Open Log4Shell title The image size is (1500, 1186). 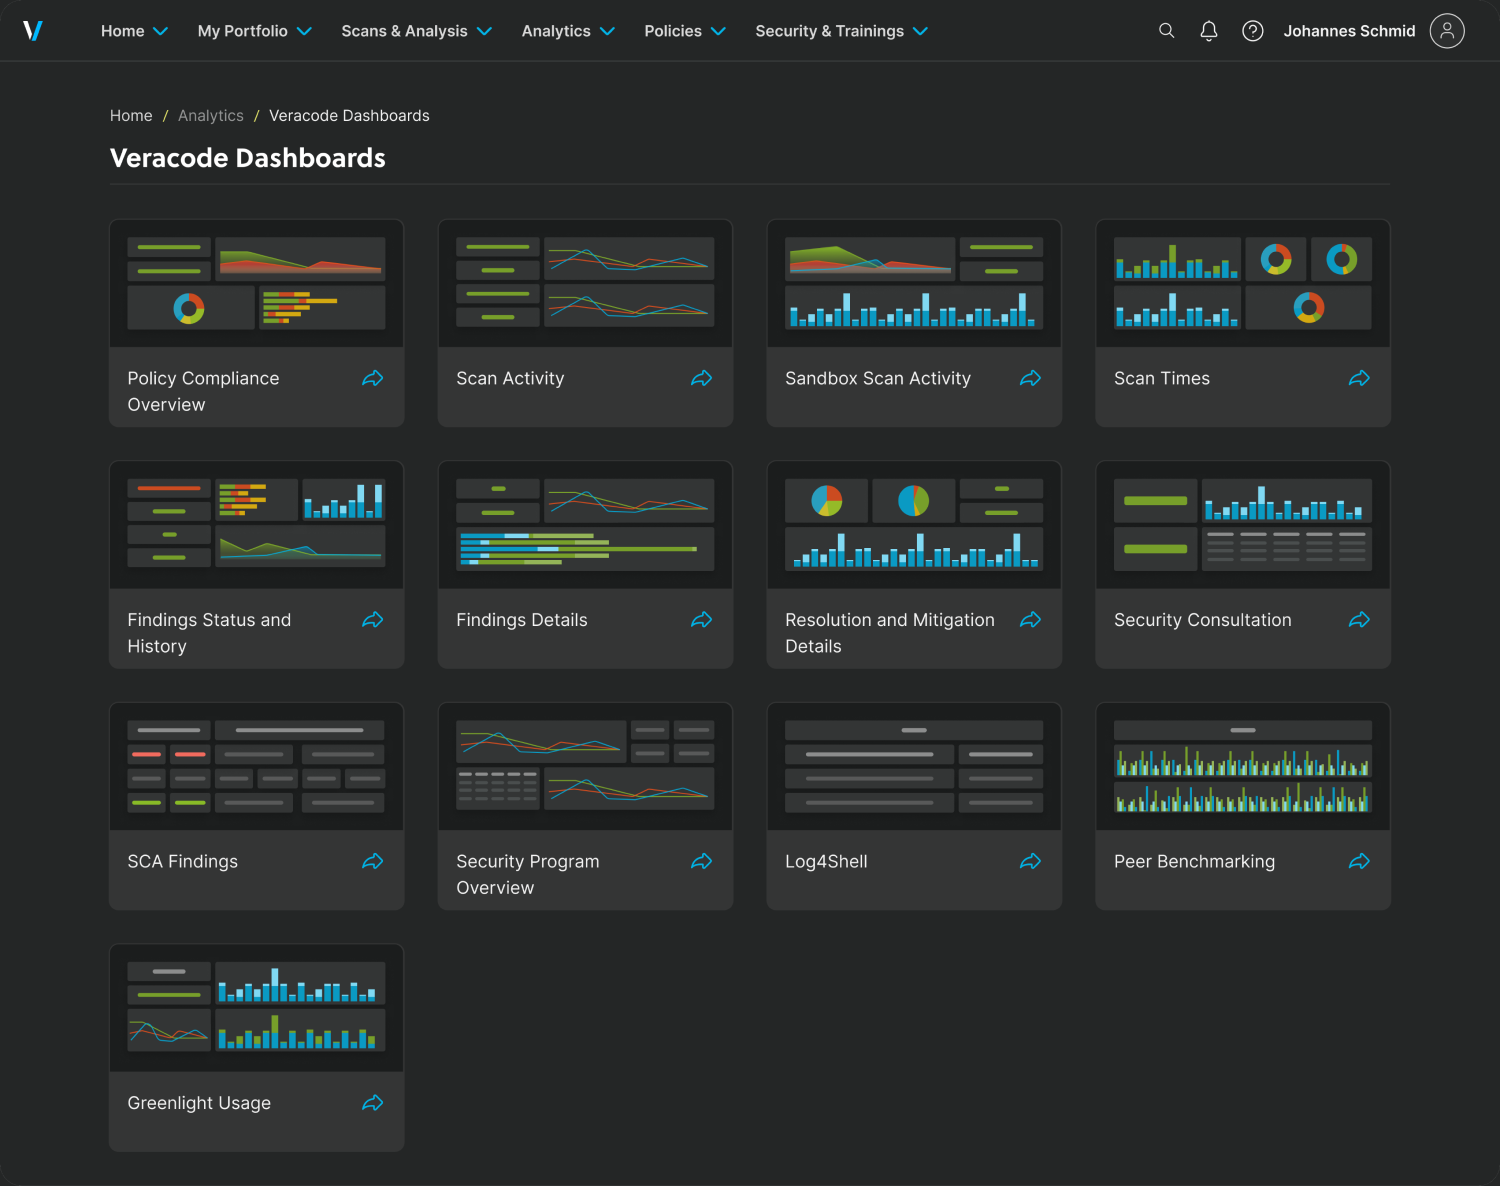tap(826, 861)
